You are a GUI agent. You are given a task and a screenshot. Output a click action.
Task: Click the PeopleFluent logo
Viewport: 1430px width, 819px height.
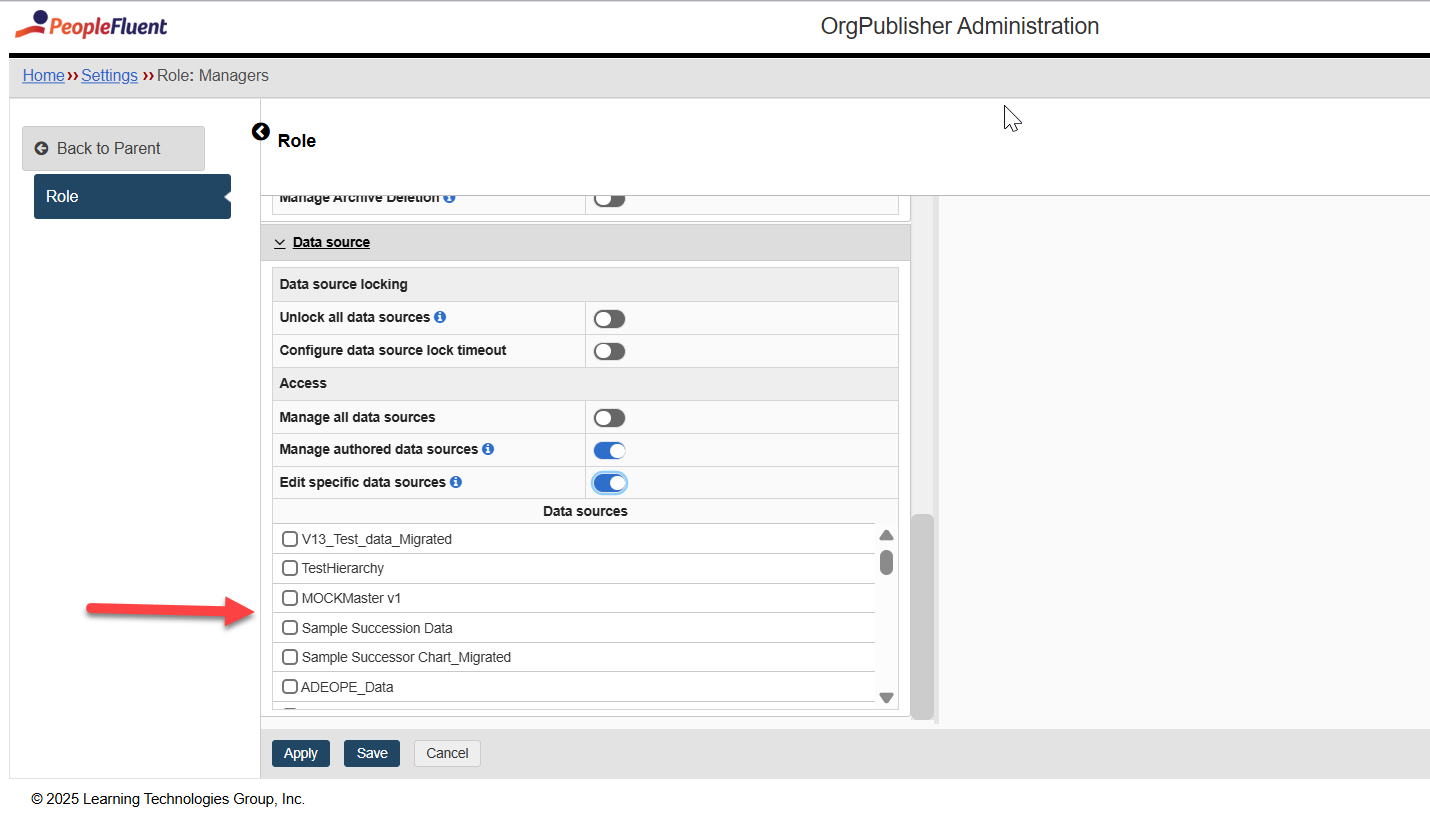pos(91,25)
